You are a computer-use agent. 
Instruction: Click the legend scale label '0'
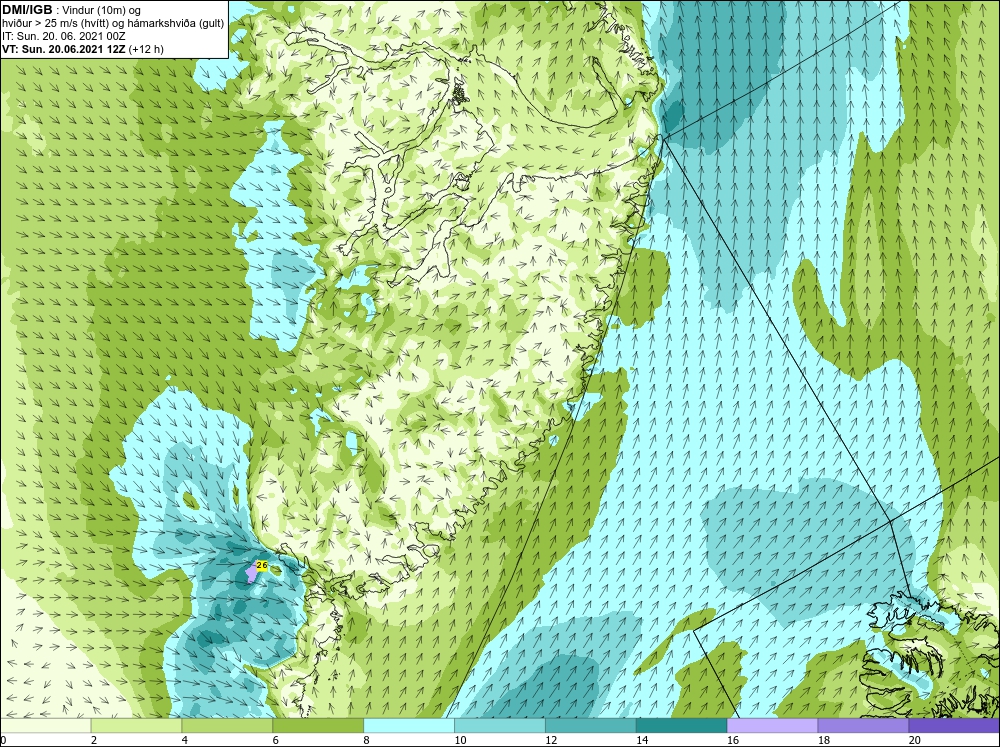3,740
